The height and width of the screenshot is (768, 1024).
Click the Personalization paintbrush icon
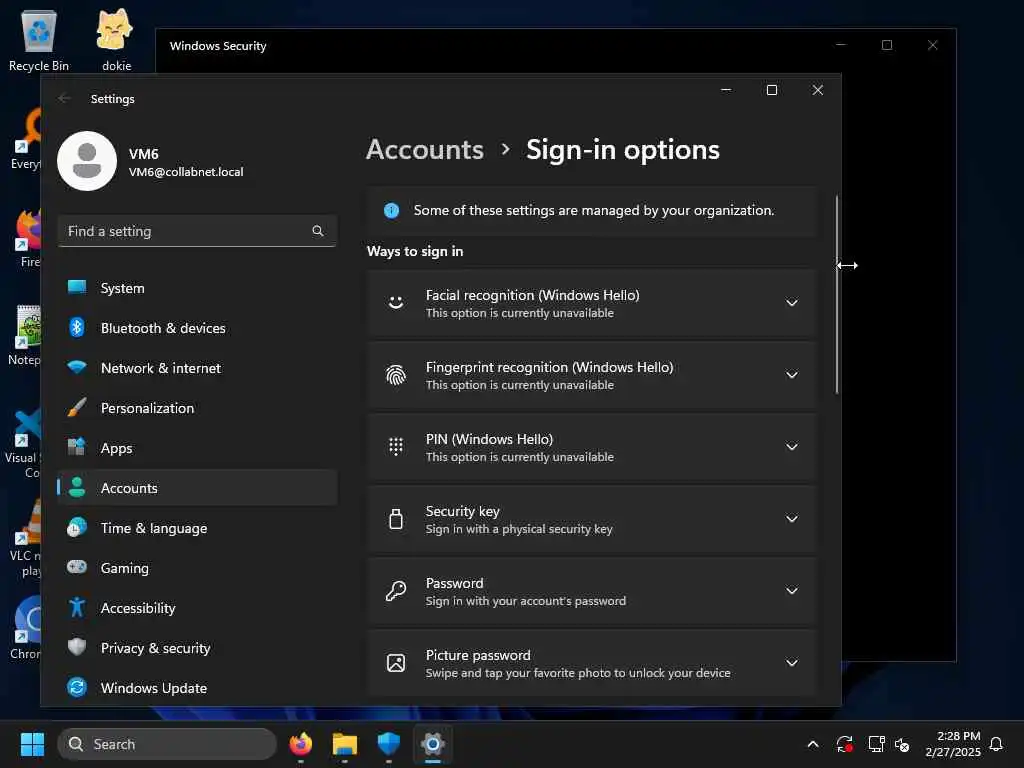[x=77, y=408]
